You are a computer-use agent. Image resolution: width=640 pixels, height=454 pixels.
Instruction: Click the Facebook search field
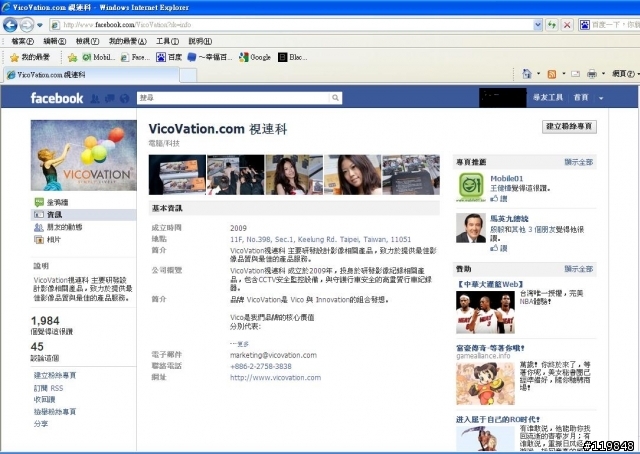point(233,98)
